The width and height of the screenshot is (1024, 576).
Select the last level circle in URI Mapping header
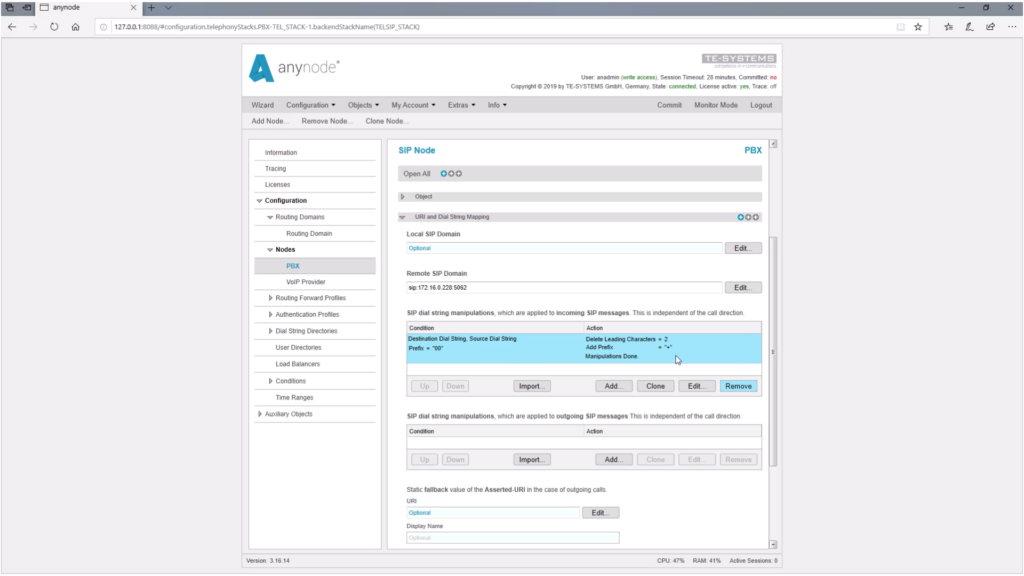point(756,217)
